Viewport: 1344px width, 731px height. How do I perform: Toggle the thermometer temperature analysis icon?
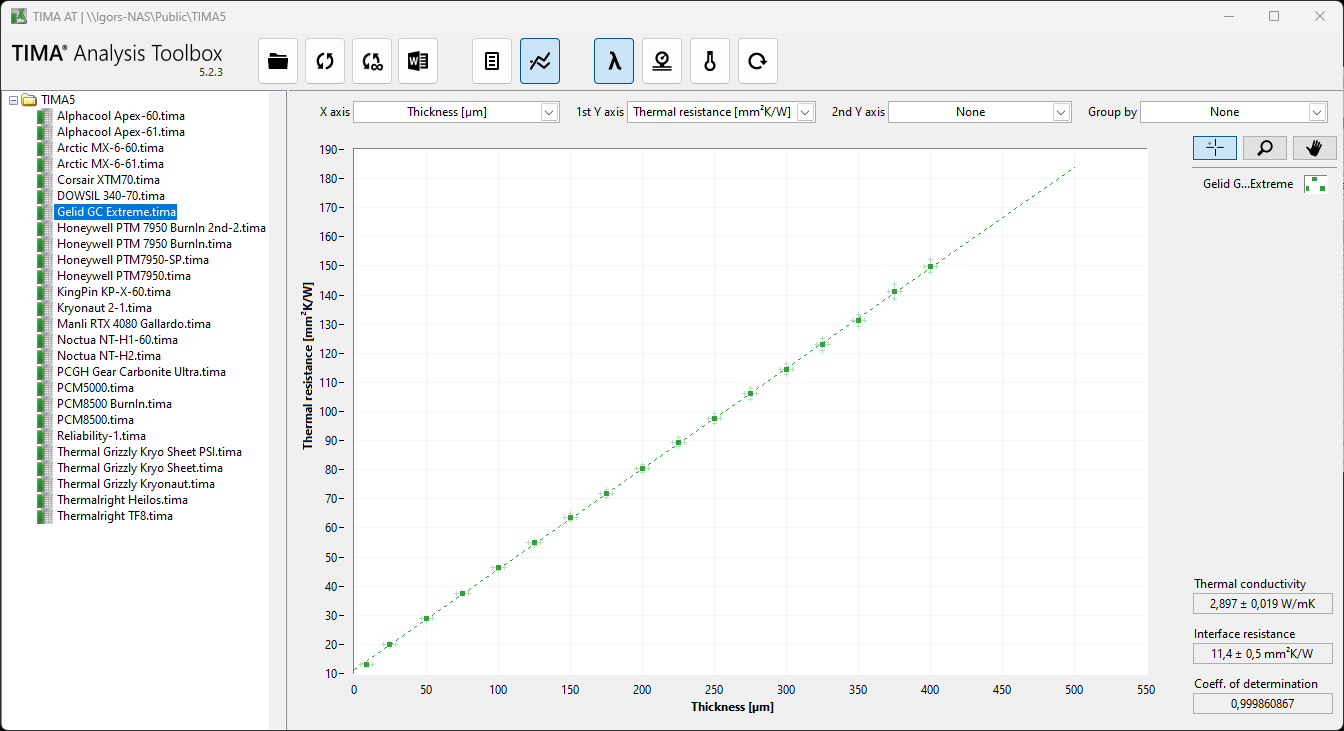pyautogui.click(x=710, y=61)
